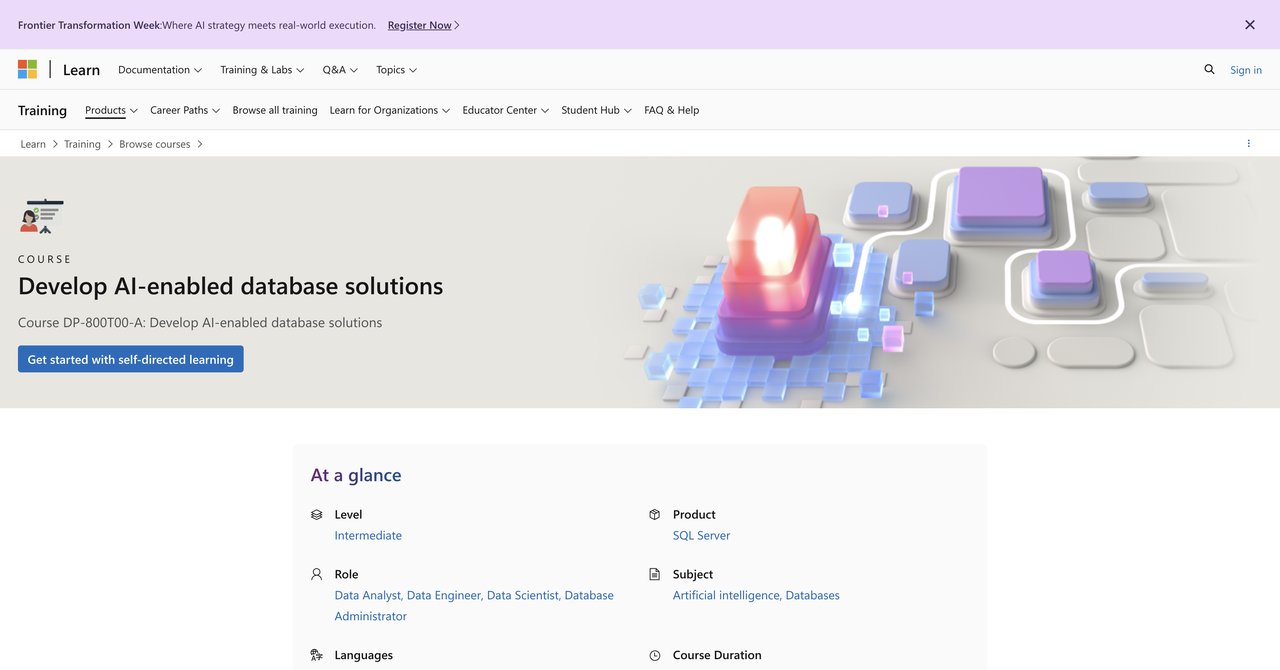Viewport: 1280px width, 670px height.
Task: Open Browse all training
Action: 275,110
